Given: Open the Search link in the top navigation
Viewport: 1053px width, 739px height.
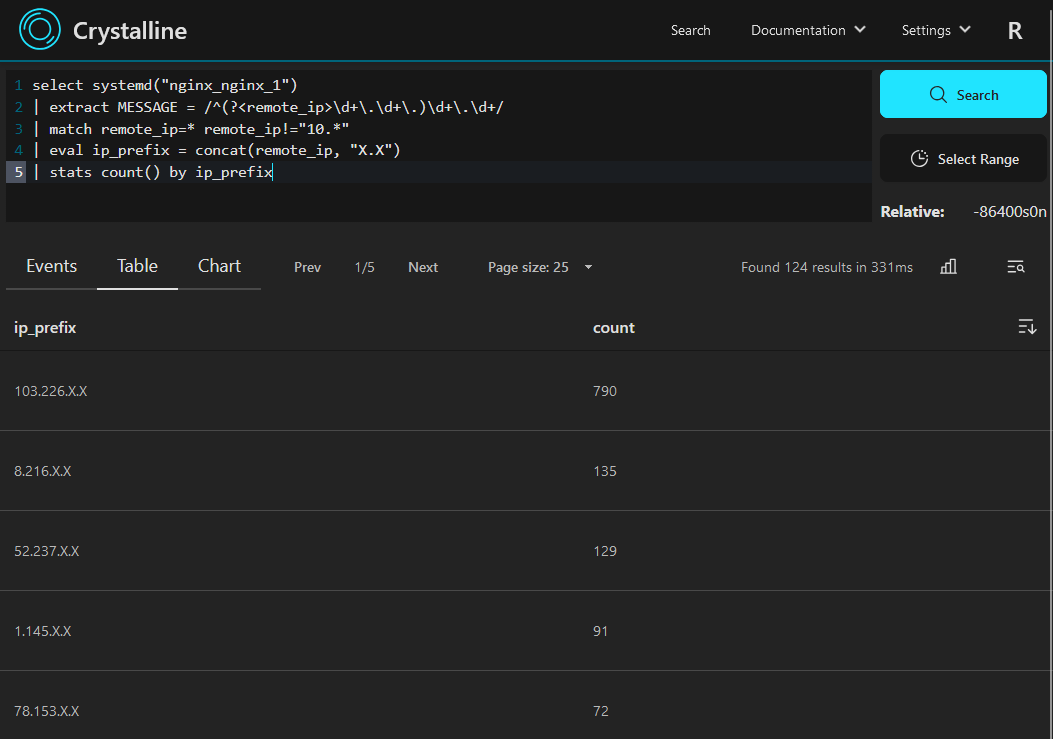Looking at the screenshot, I should tap(690, 30).
